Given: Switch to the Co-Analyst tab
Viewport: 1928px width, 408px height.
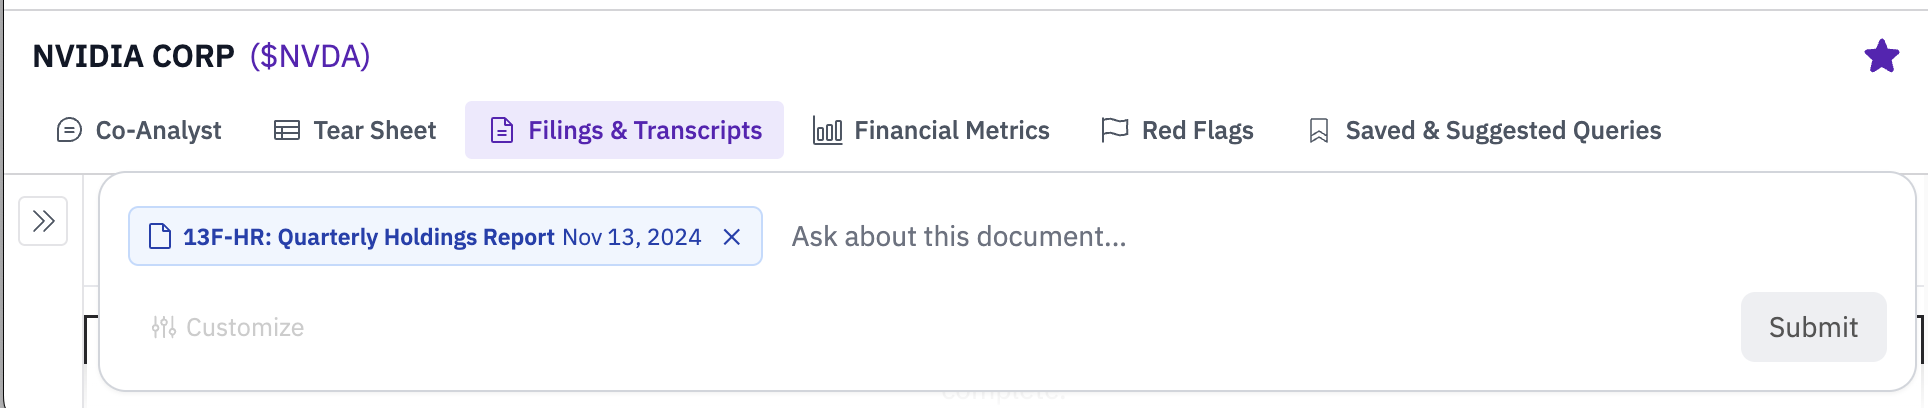Looking at the screenshot, I should point(158,130).
